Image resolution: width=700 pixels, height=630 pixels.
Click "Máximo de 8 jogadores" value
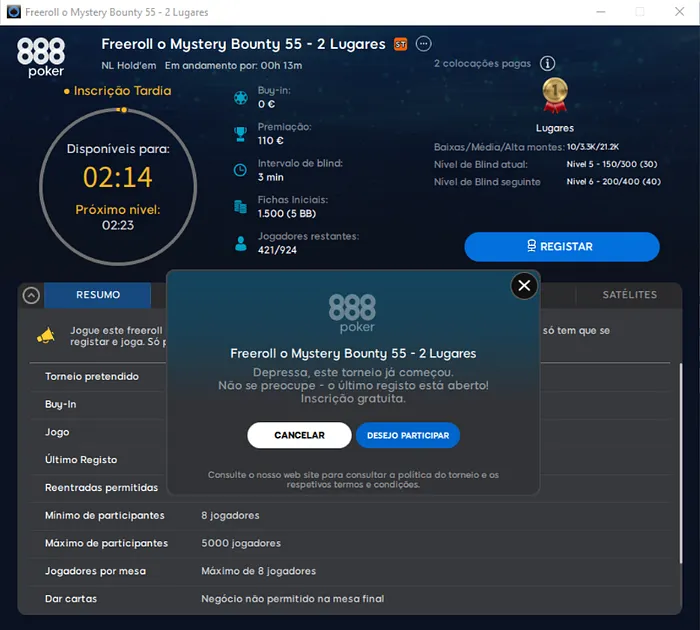point(258,571)
